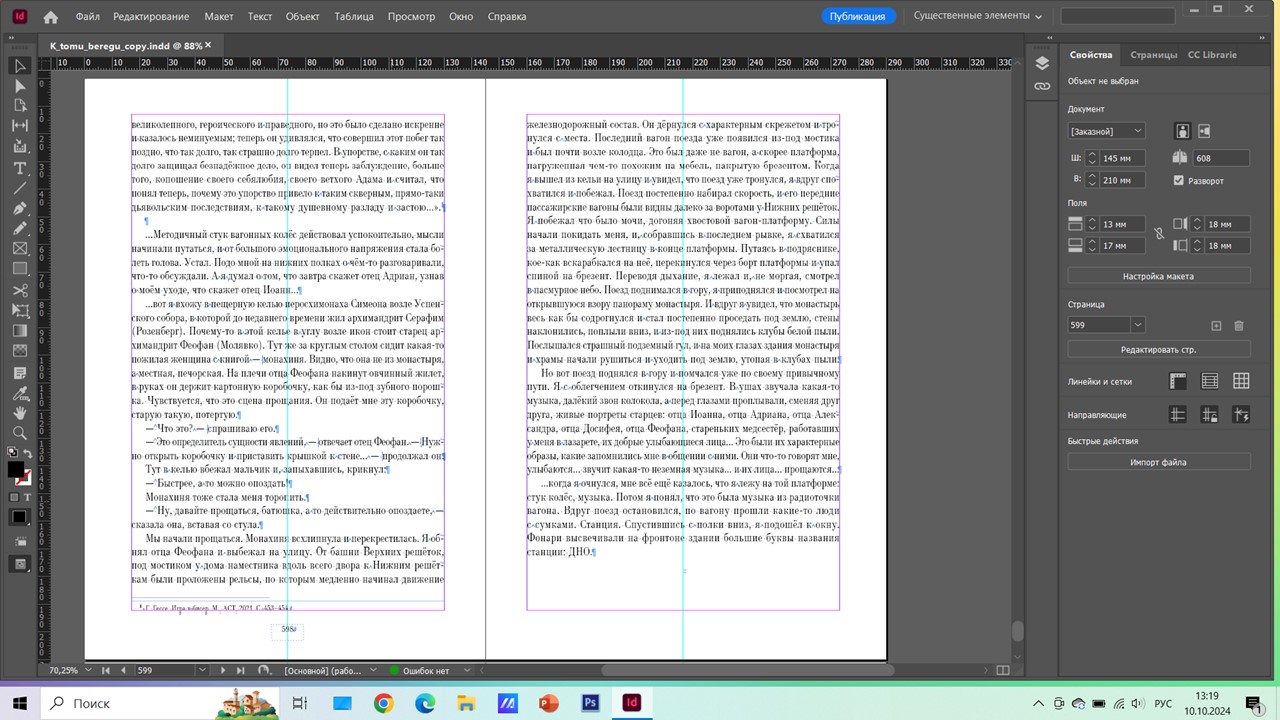1280x720 pixels.
Task: Expand the page 599 dropdown in Properties
Action: coord(1137,325)
